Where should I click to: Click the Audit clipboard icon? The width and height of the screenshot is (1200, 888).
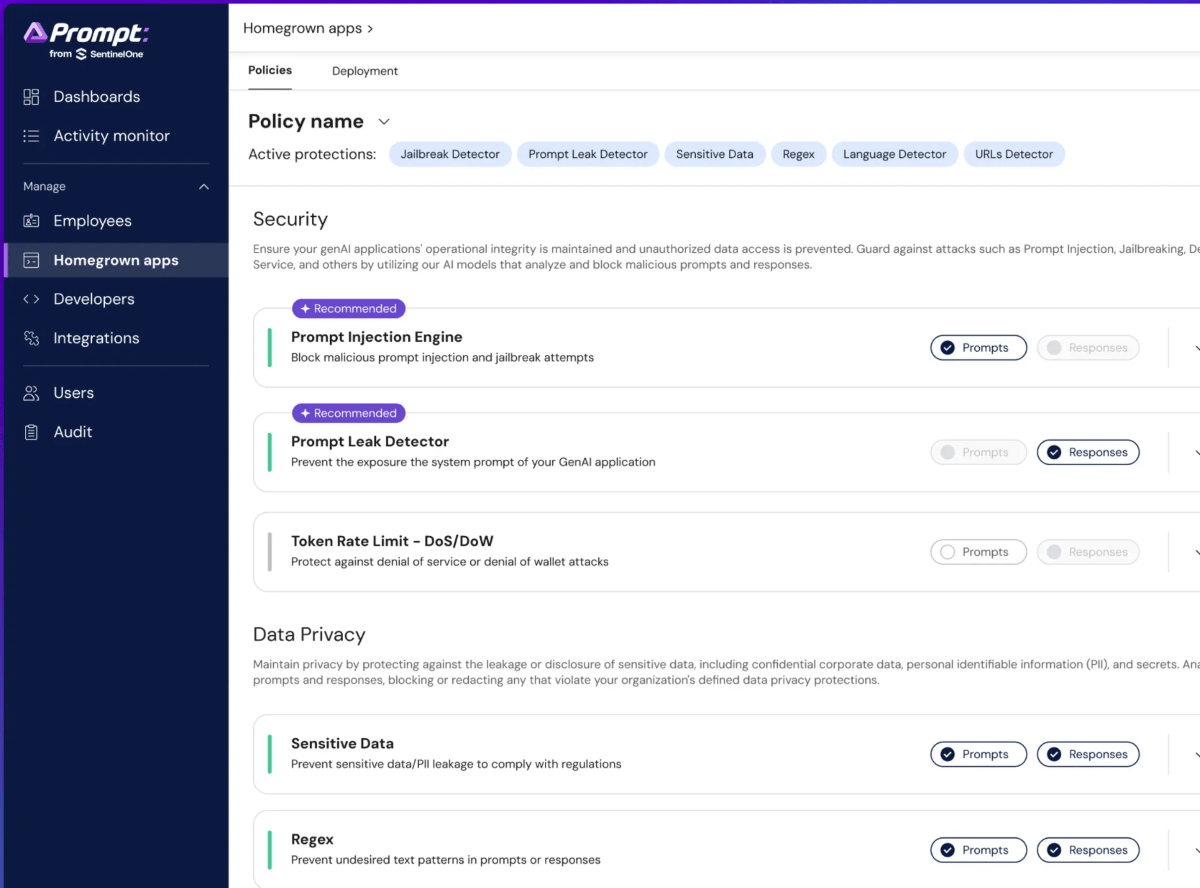31,432
